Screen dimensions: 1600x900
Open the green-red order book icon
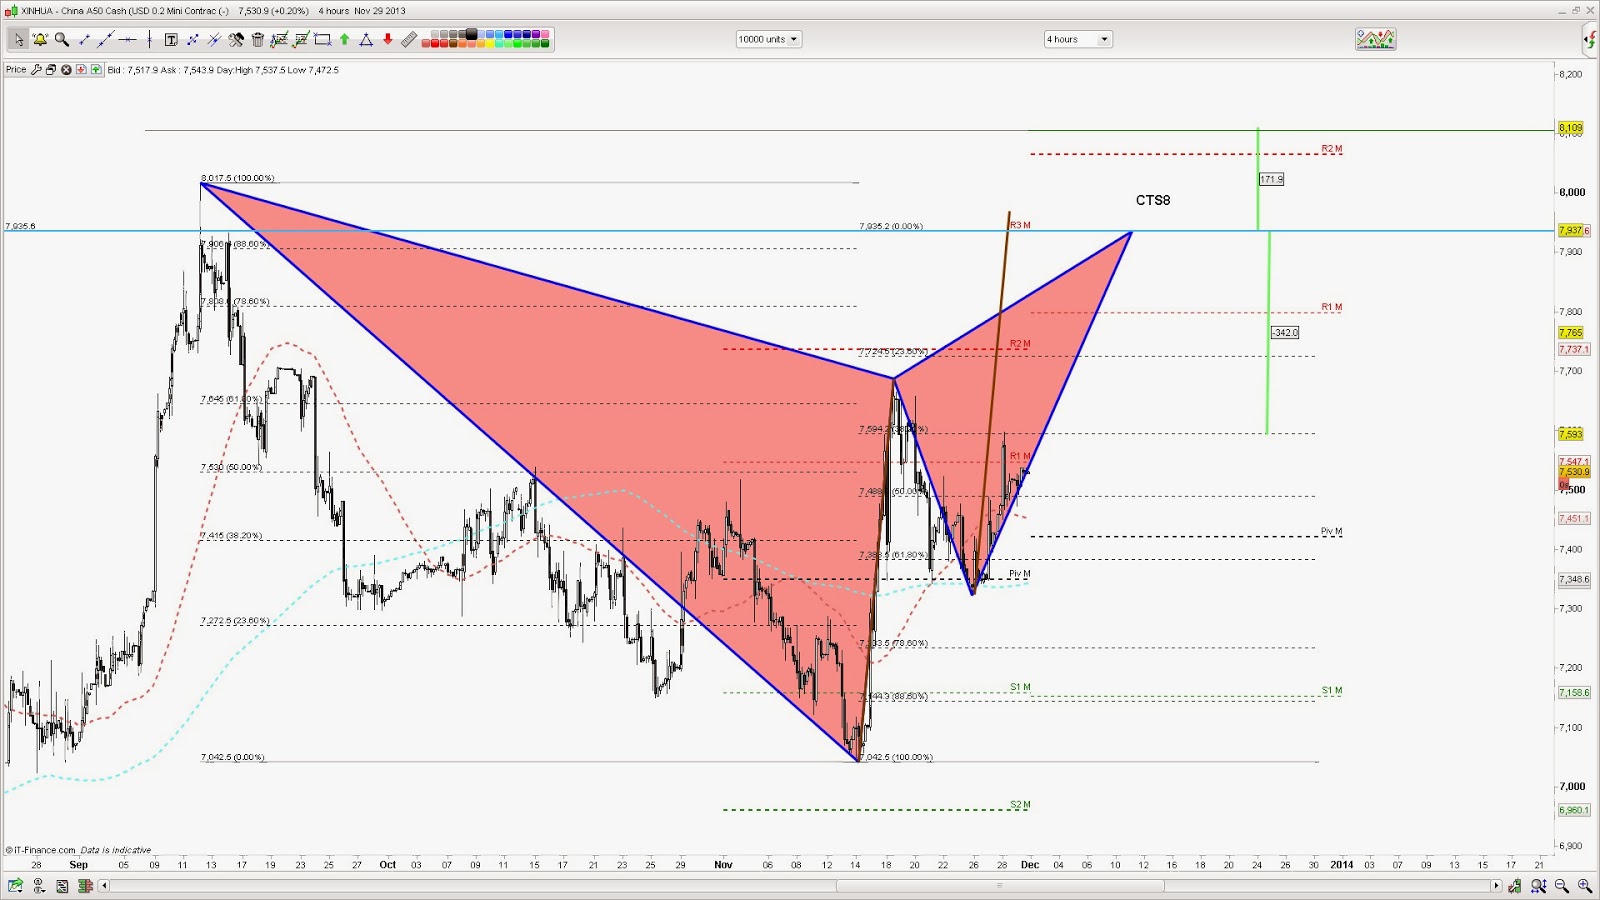85,886
